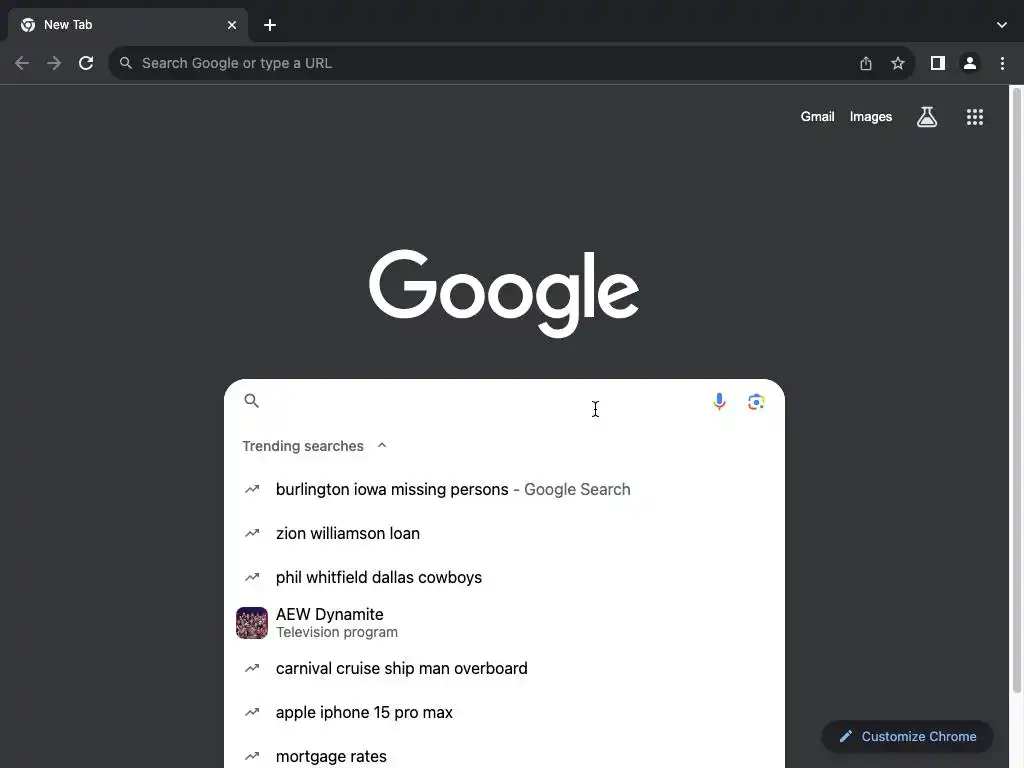Click the magnifier icon in the search box
1024x768 pixels.
[x=251, y=400]
